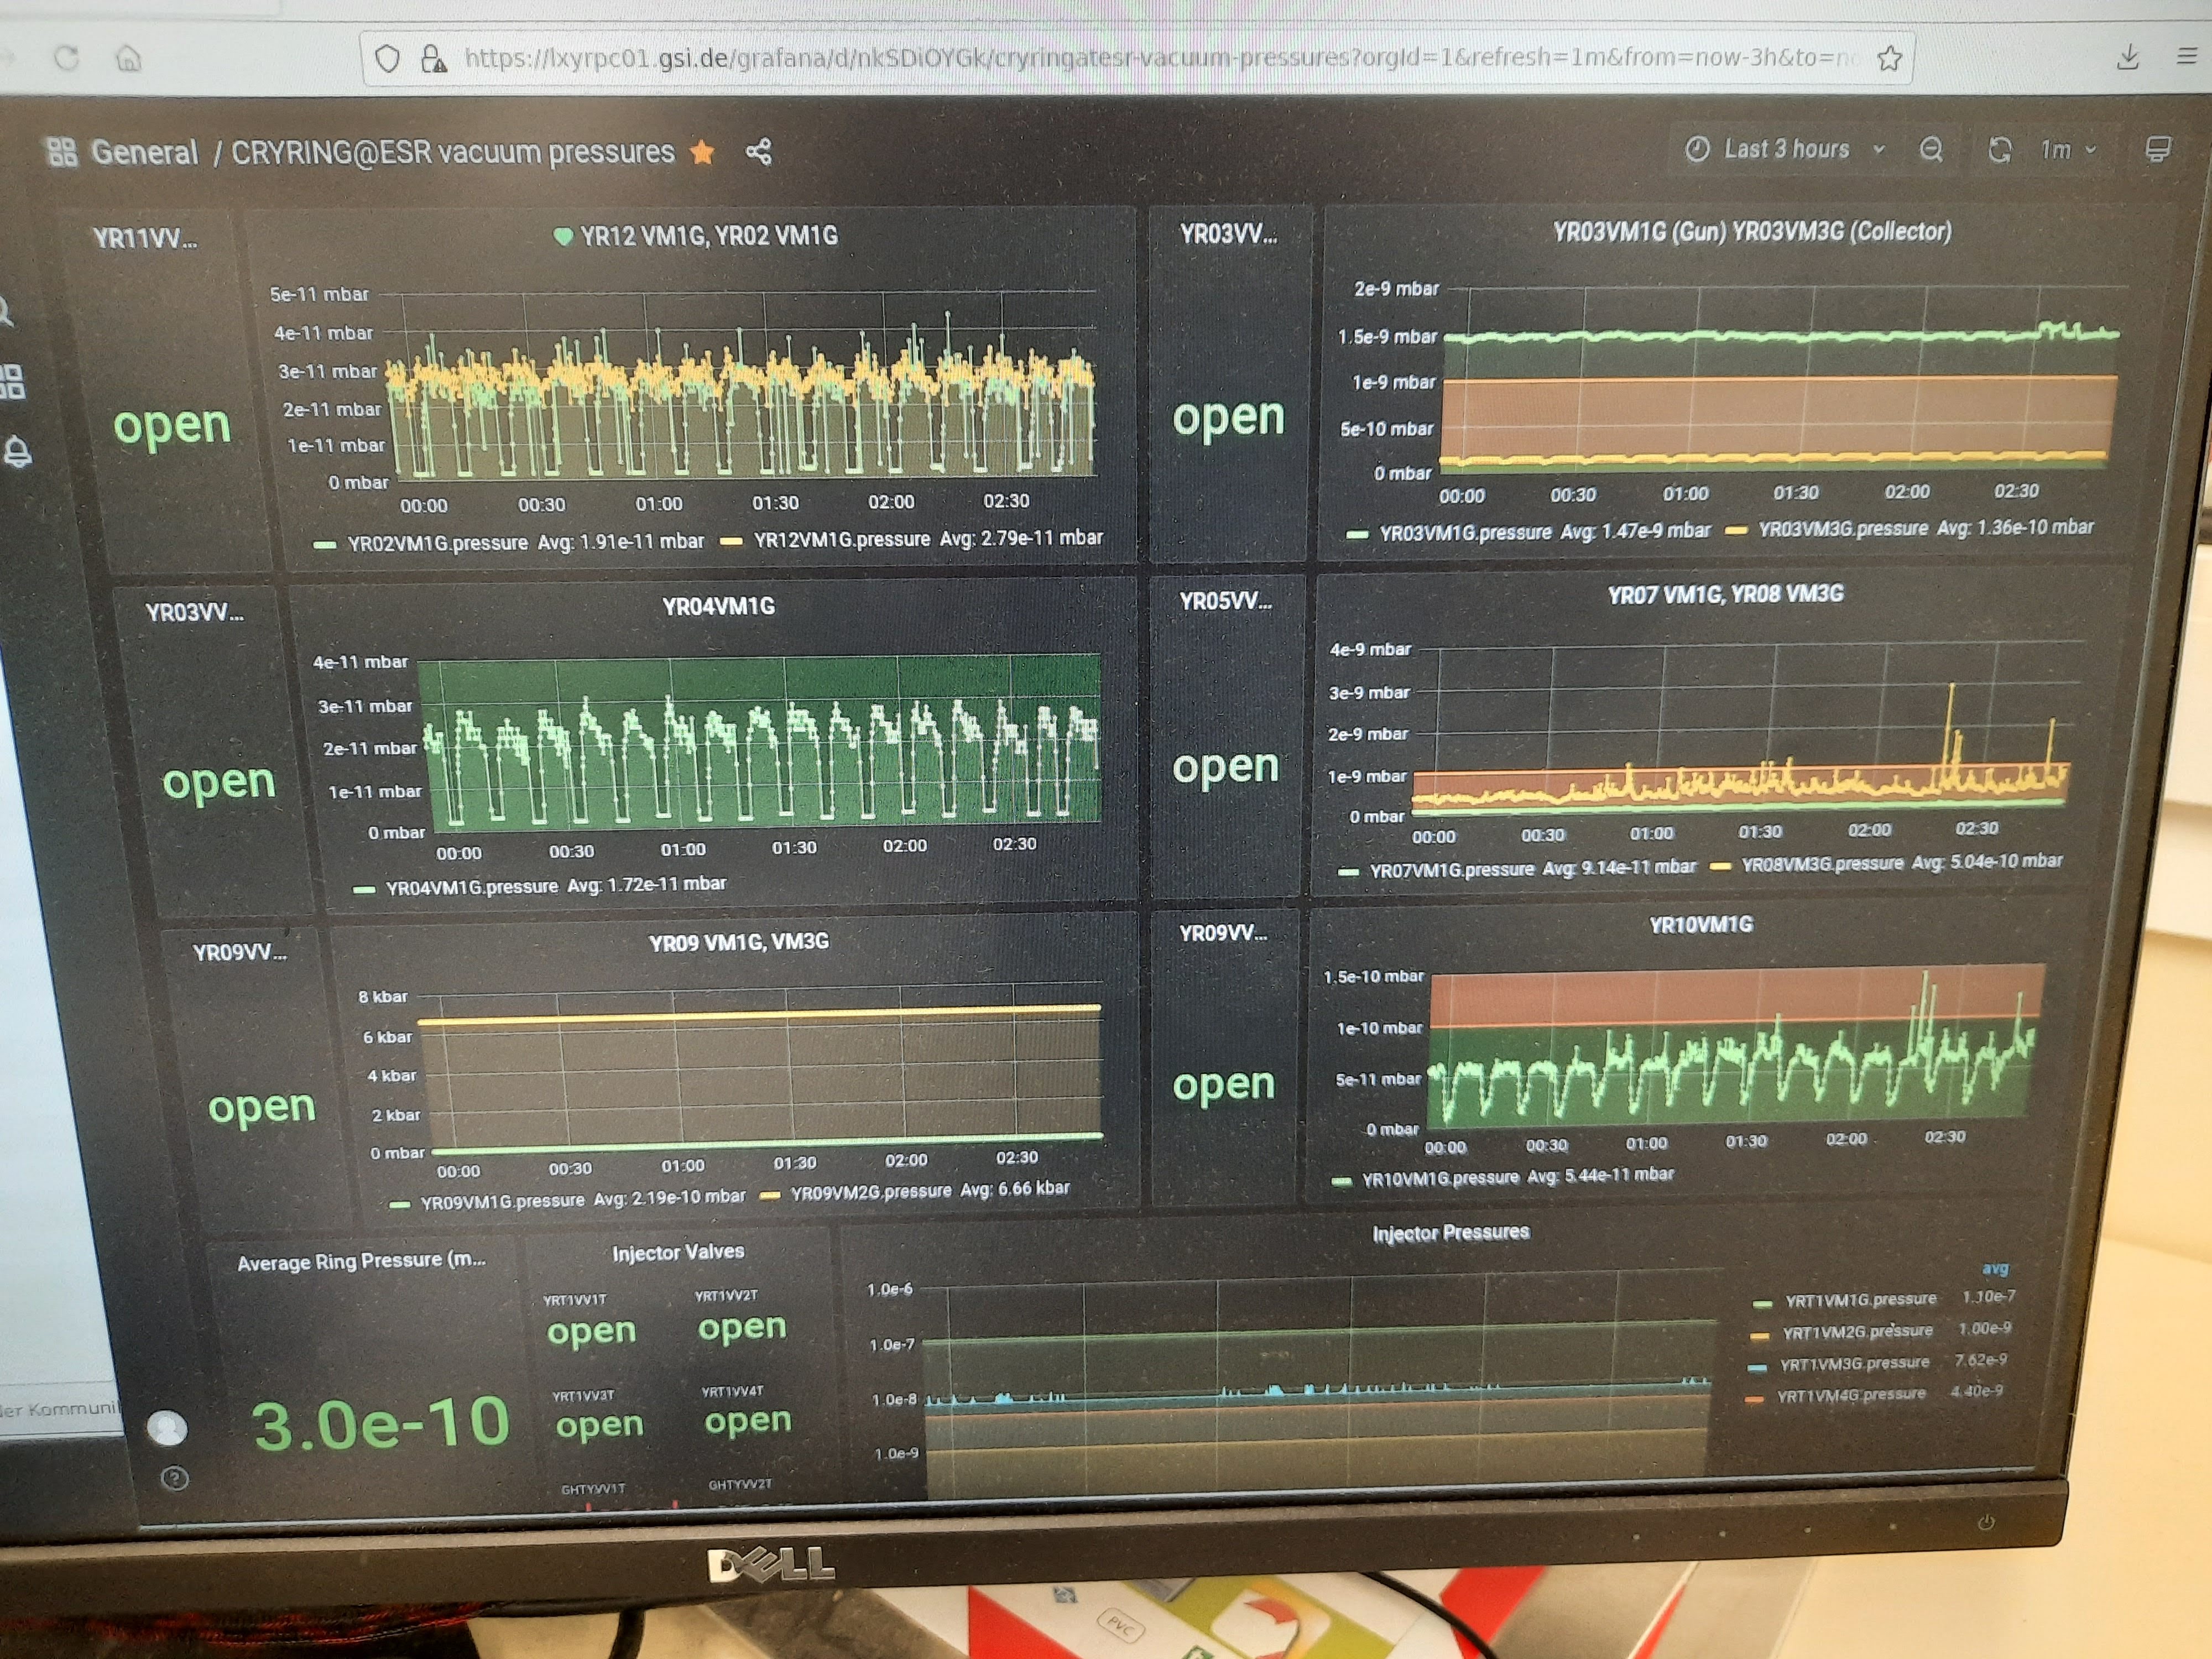Open the Last 3 hours time picker
Viewport: 2212px width, 1659px height.
click(x=1786, y=150)
